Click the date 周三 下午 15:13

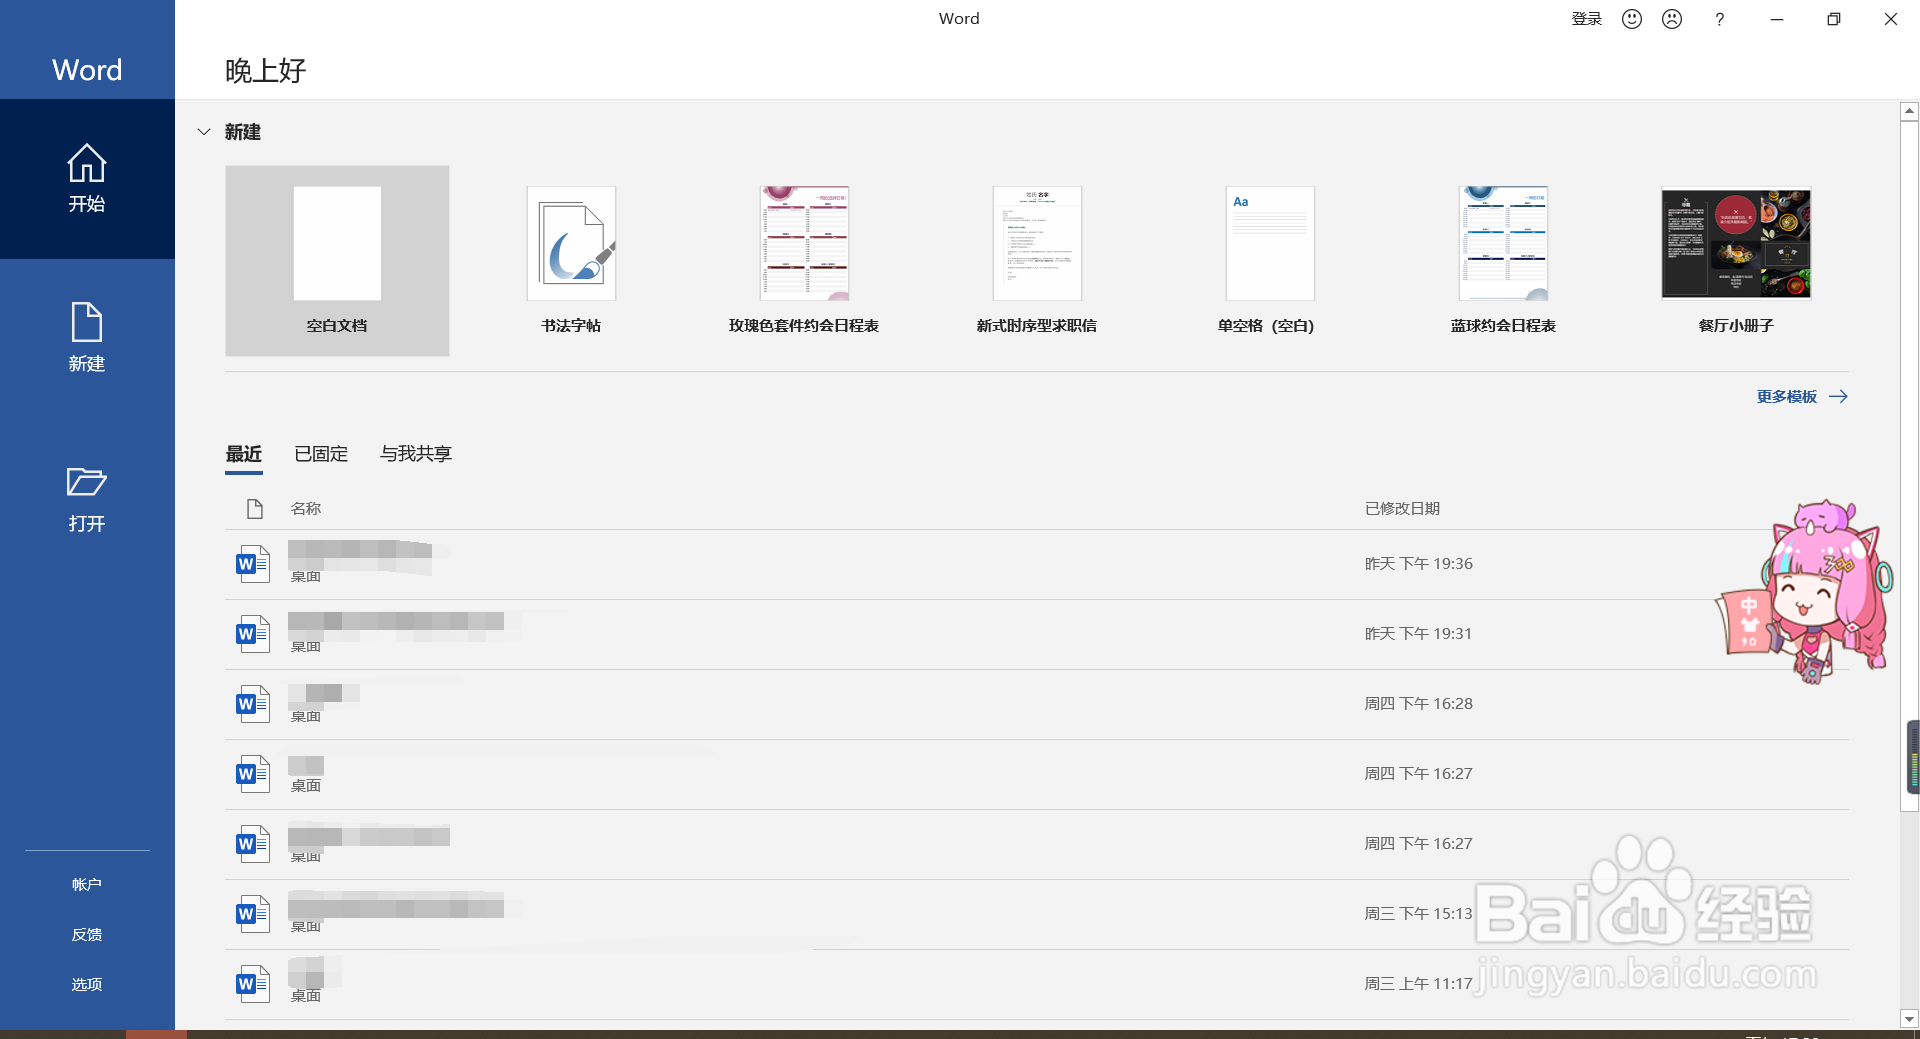[x=1419, y=914]
